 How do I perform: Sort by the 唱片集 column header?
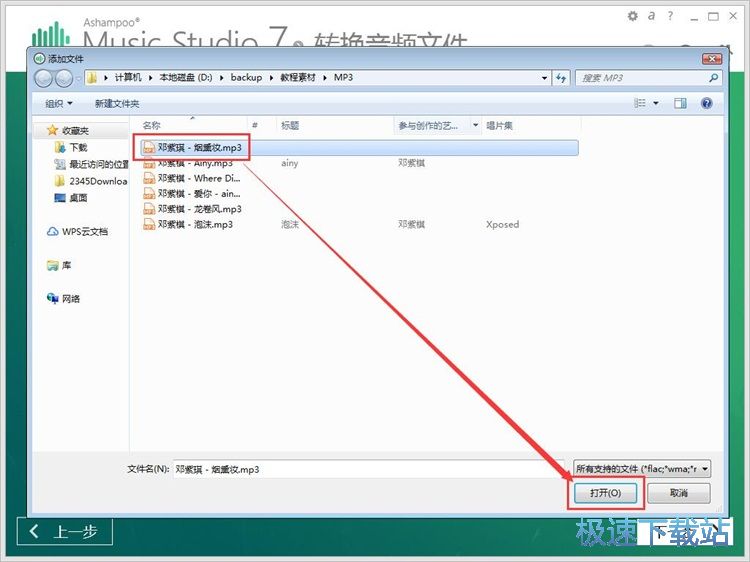499,125
